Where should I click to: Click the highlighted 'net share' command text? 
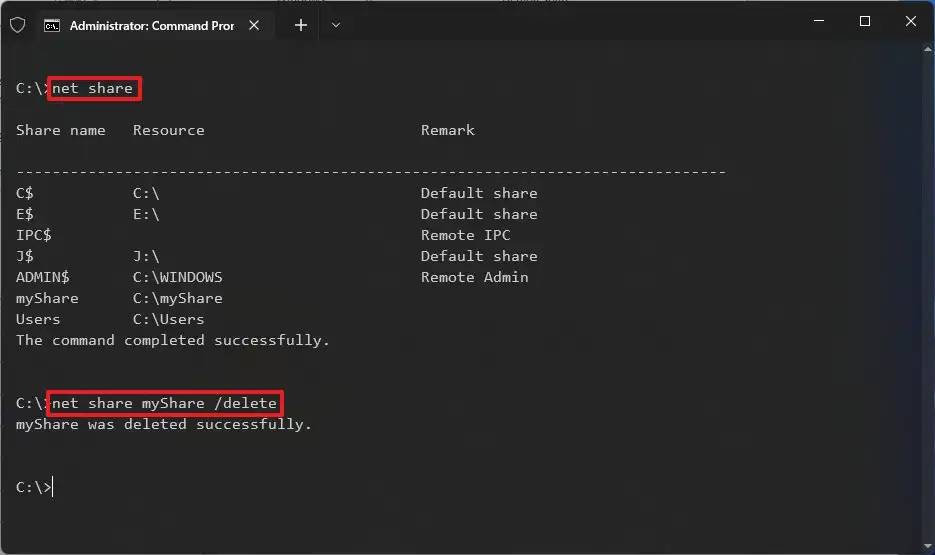93,88
